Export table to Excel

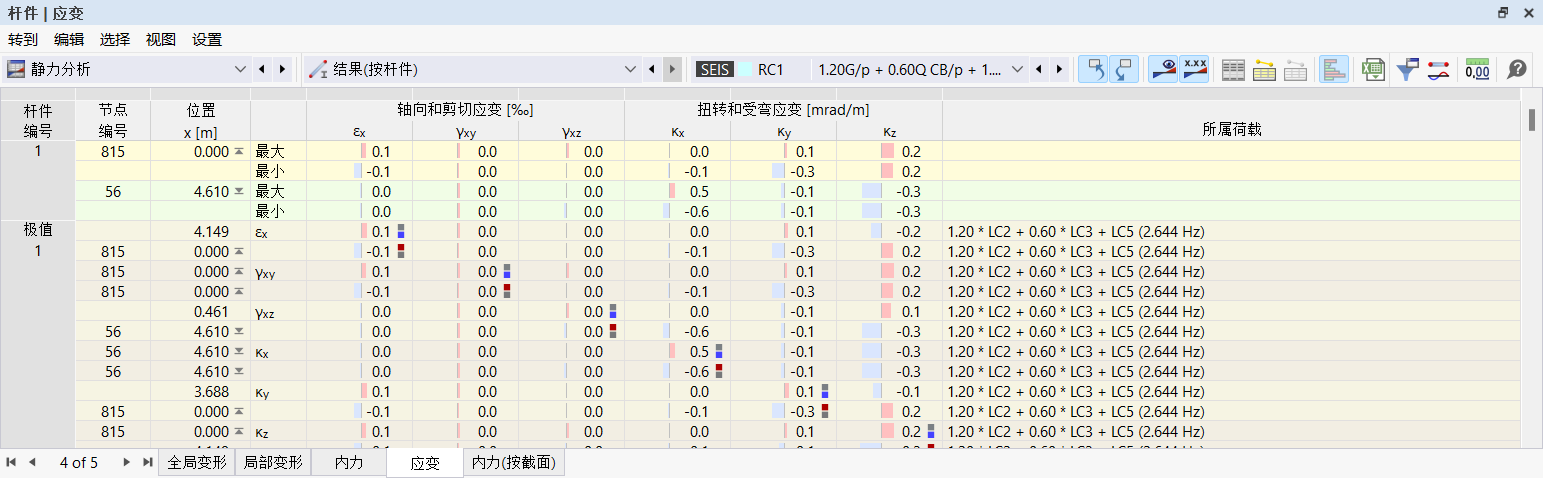pyautogui.click(x=1374, y=69)
